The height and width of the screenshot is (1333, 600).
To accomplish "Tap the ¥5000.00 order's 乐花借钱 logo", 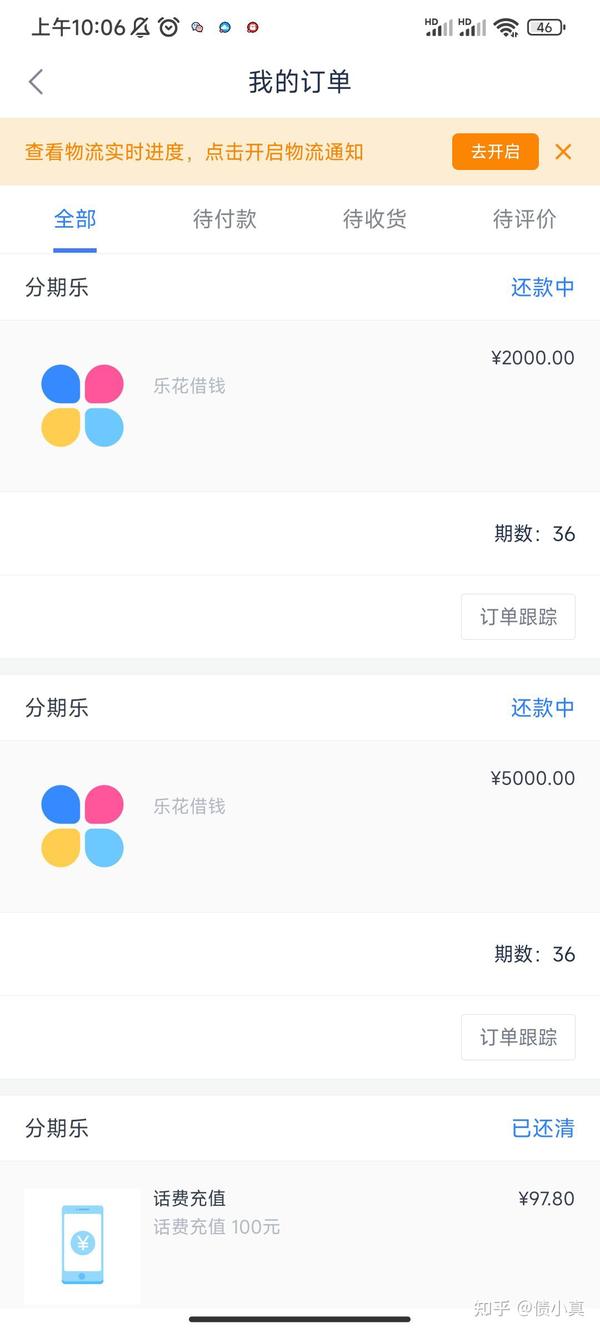I will pyautogui.click(x=82, y=826).
